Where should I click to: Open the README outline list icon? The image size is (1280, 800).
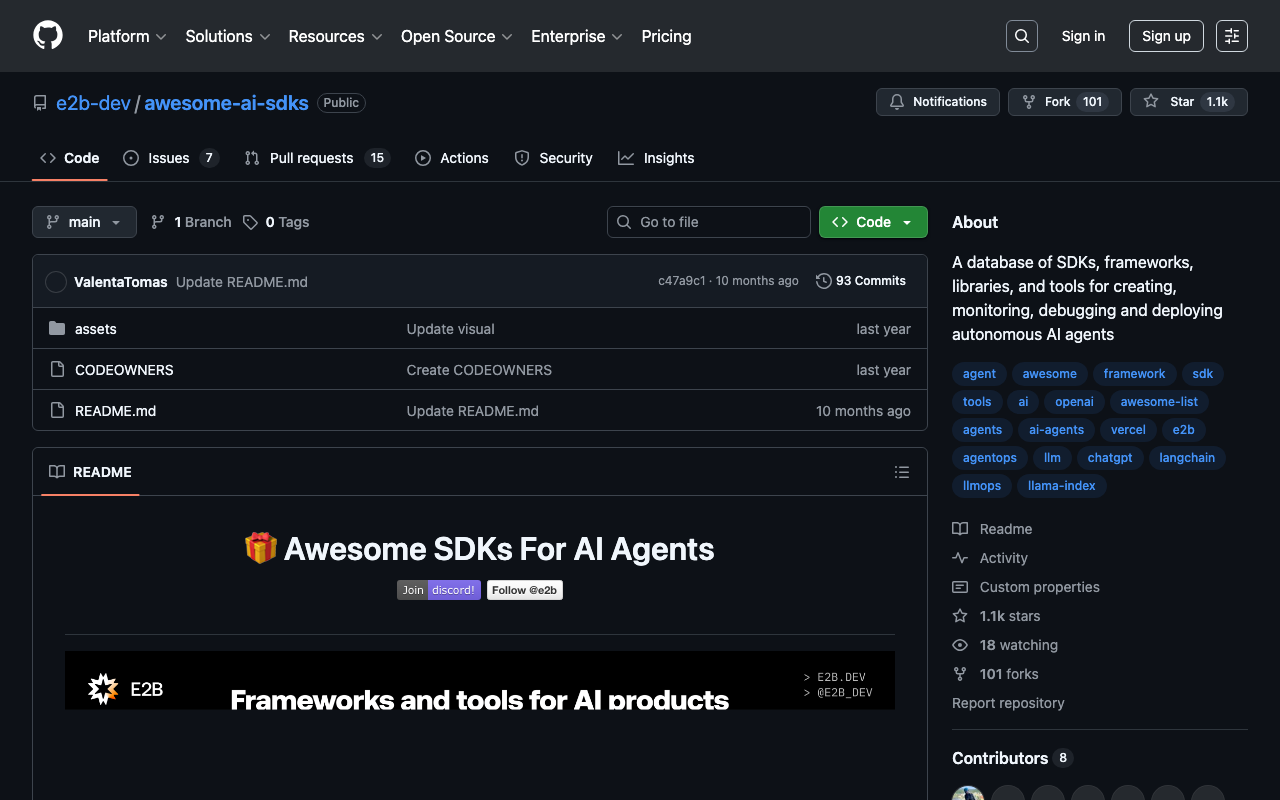click(x=901, y=472)
